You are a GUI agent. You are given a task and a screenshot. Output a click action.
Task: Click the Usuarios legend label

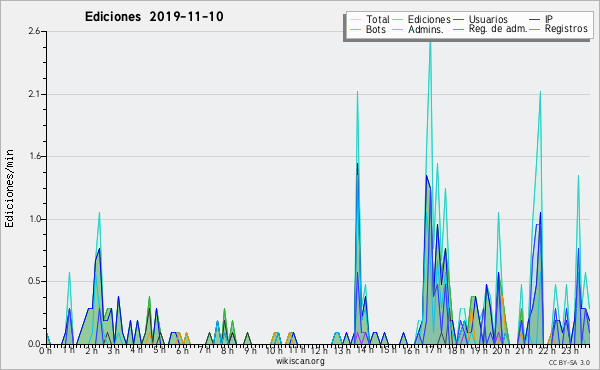(488, 19)
